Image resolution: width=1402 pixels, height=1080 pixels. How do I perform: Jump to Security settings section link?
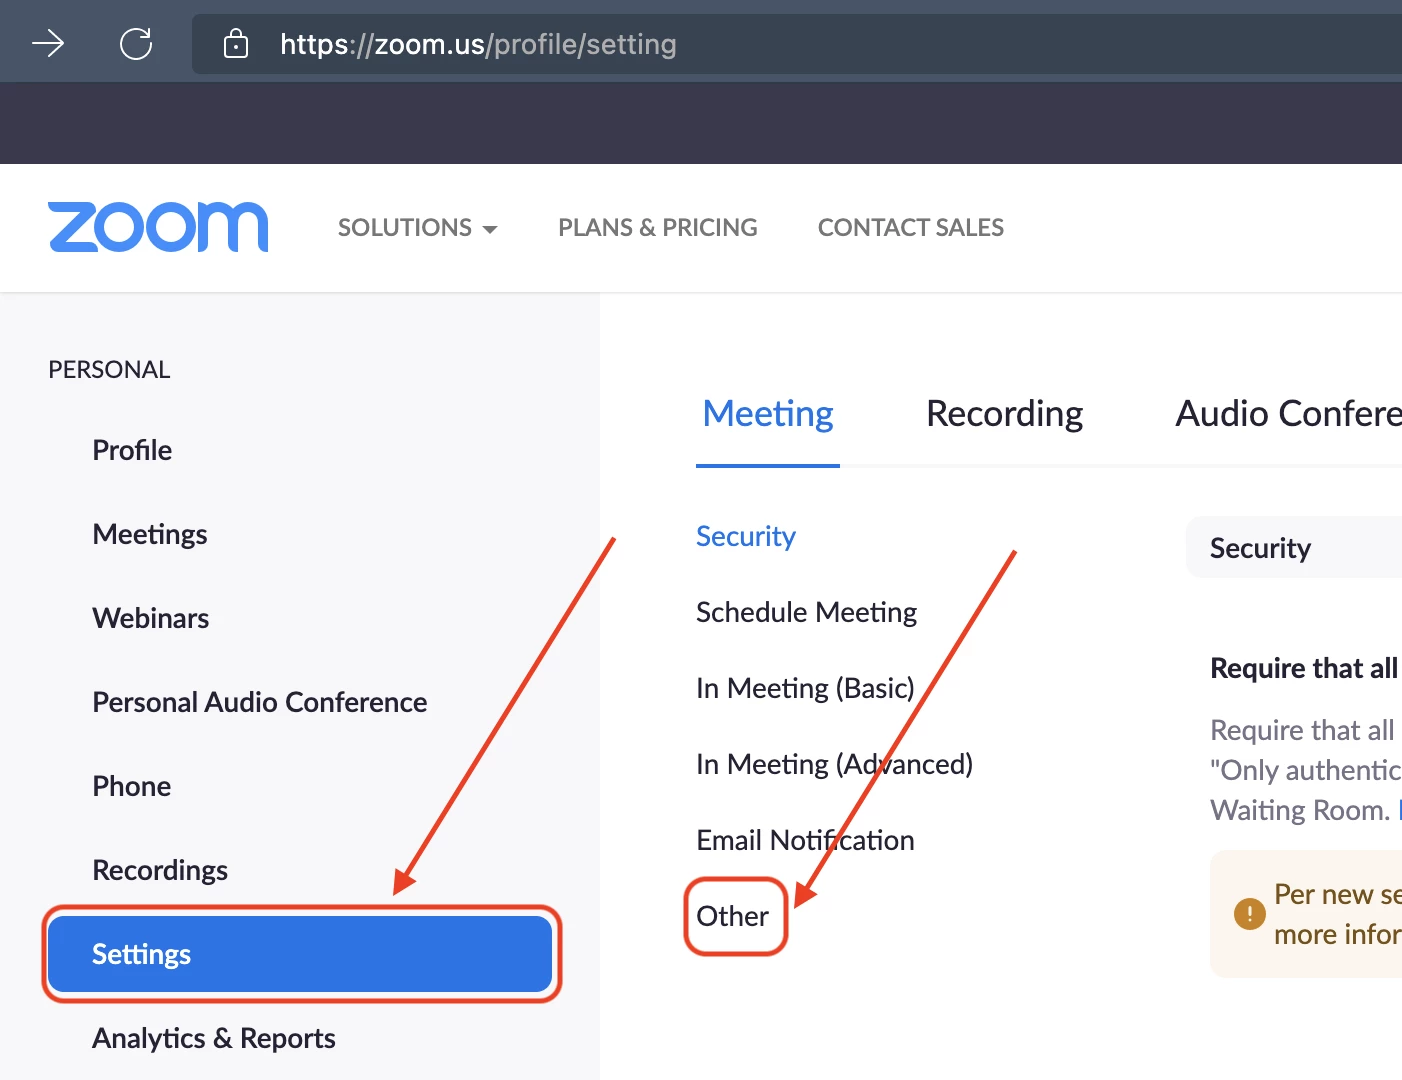[x=746, y=536]
